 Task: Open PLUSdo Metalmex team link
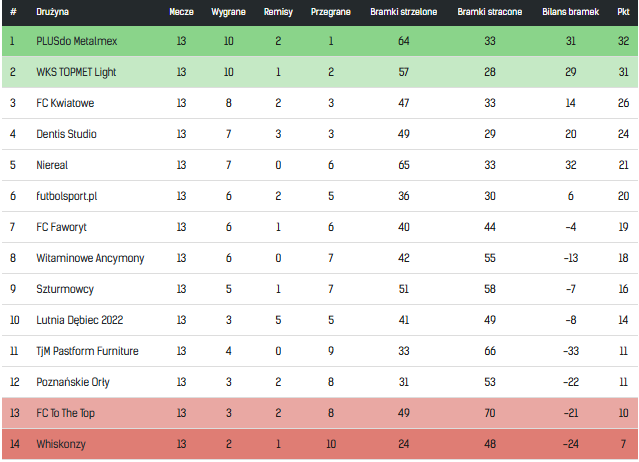coord(77,41)
